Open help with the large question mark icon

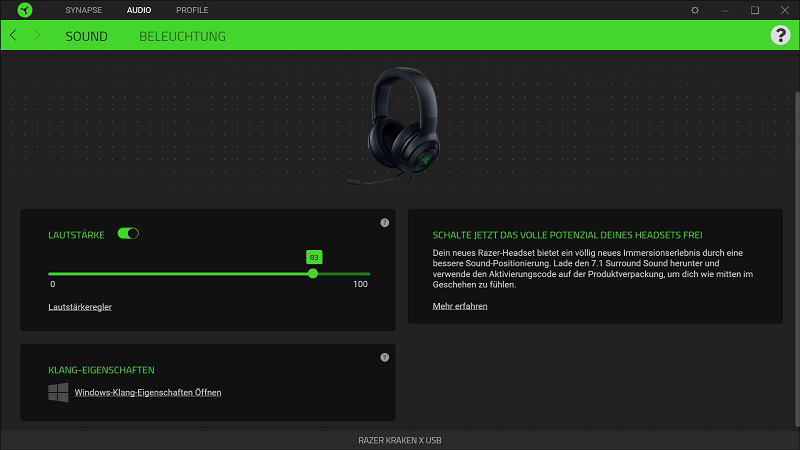point(780,35)
